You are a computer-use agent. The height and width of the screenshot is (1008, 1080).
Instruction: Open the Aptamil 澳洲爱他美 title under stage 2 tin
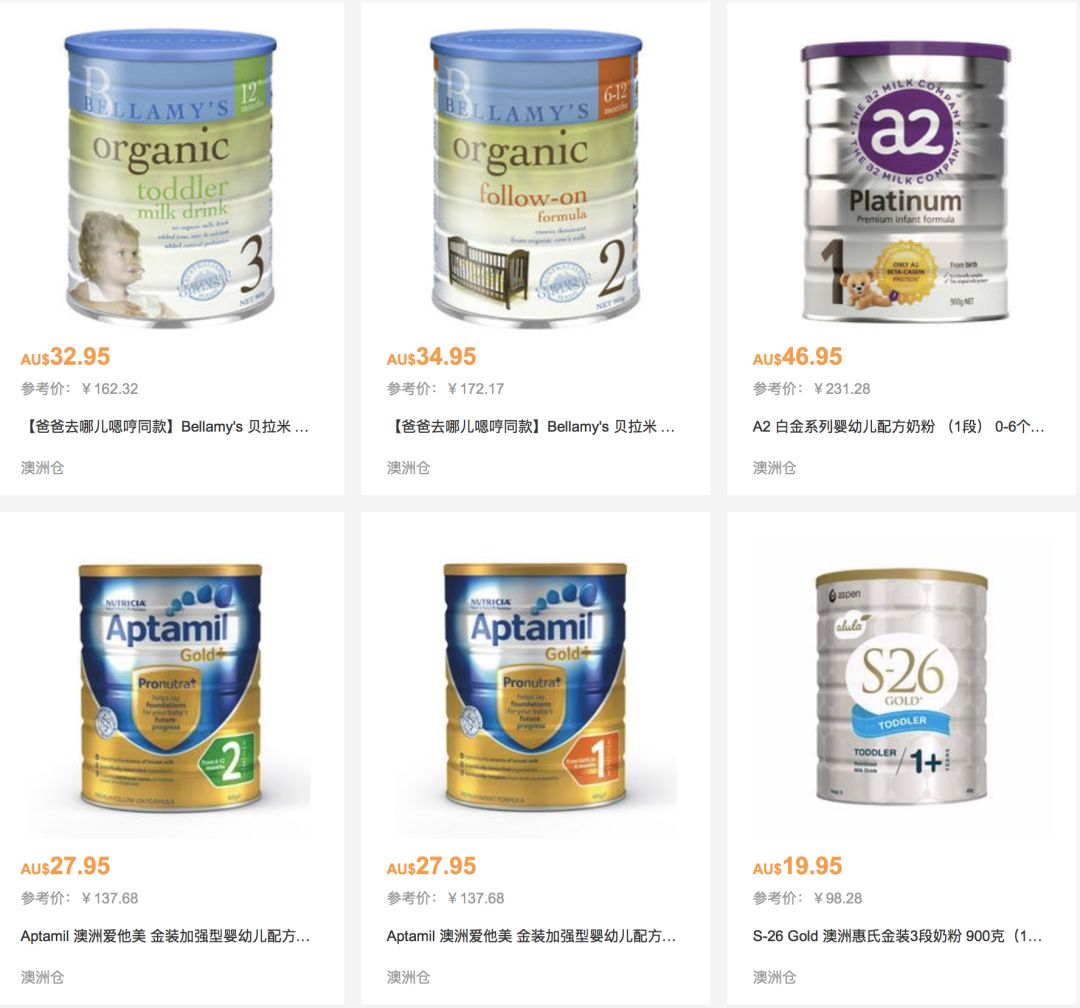[x=165, y=936]
